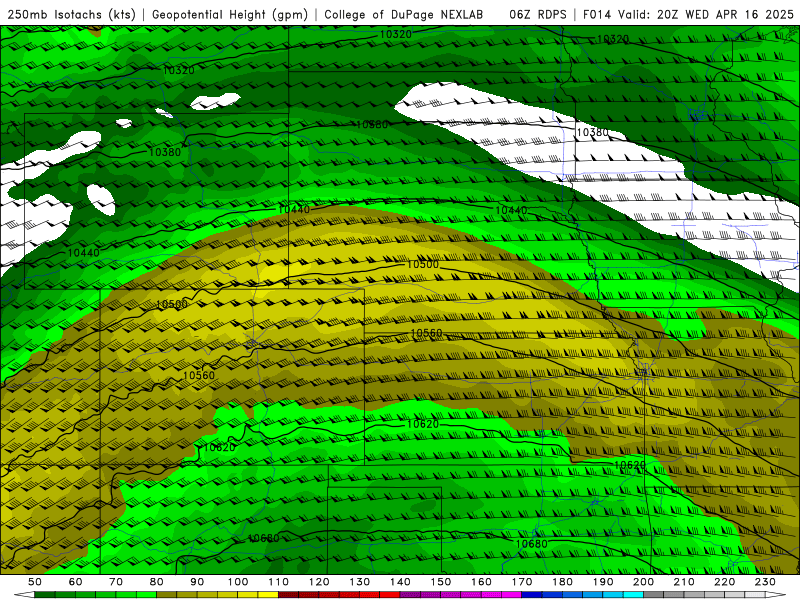Click 'College of DuPage NEXLAB' header text
Viewport: 800px width, 600px height.
click(x=404, y=14)
